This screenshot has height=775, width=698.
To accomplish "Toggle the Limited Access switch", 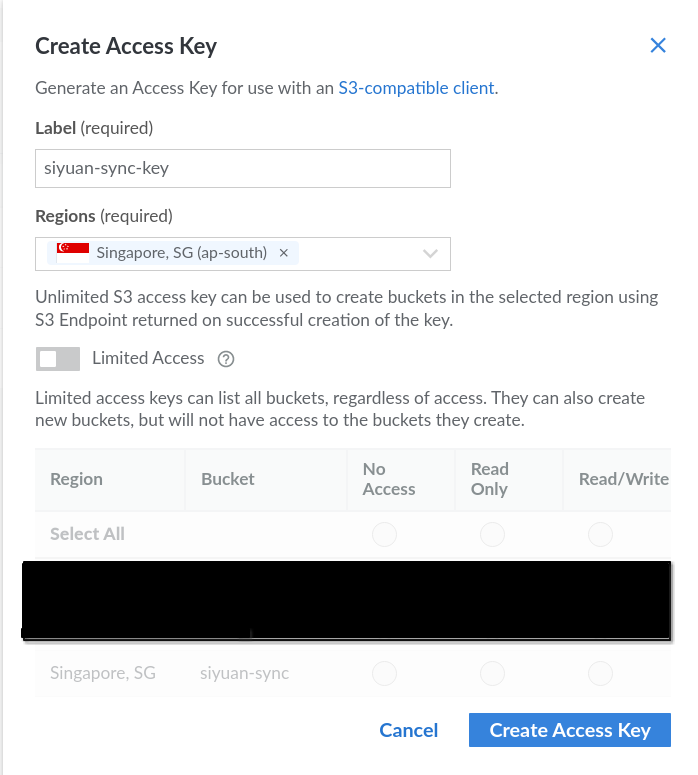I will pos(57,359).
